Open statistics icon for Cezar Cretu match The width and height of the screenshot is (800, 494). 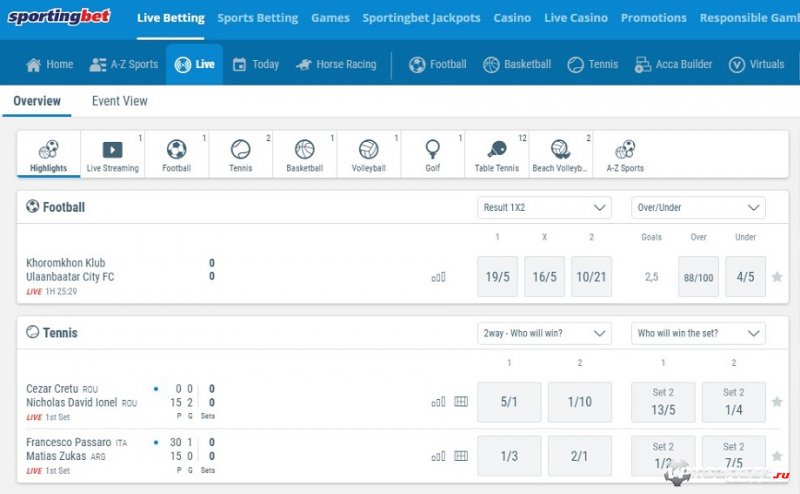[438, 402]
